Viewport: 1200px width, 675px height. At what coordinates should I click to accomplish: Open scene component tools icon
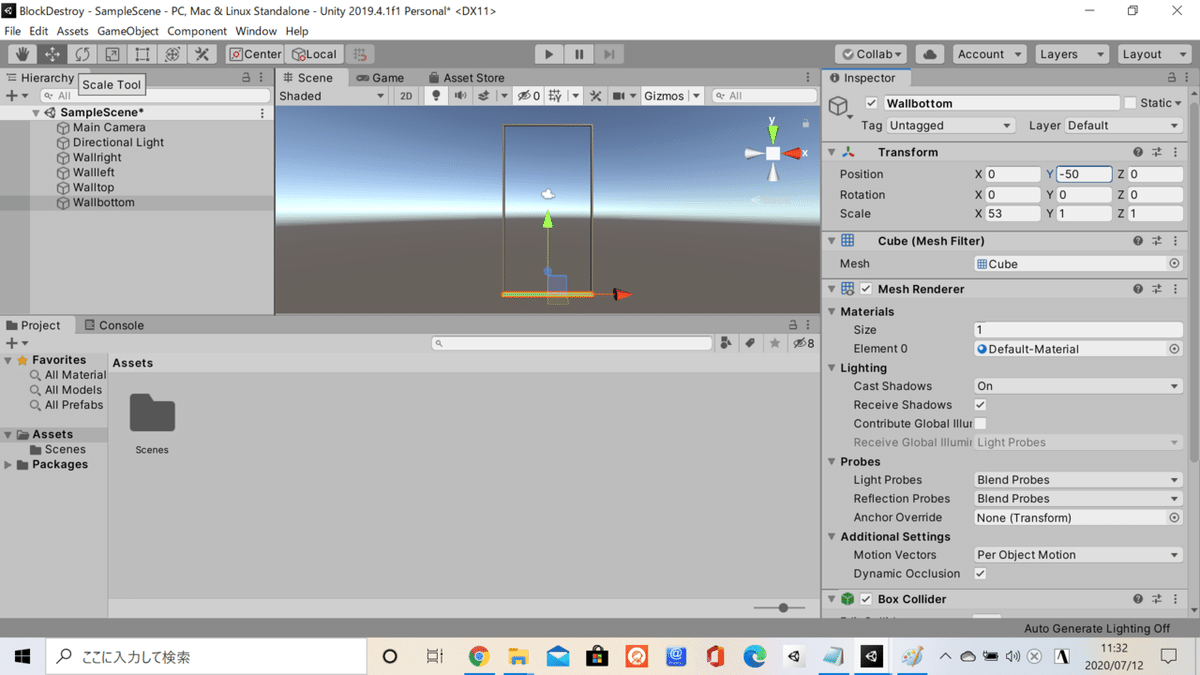(595, 96)
